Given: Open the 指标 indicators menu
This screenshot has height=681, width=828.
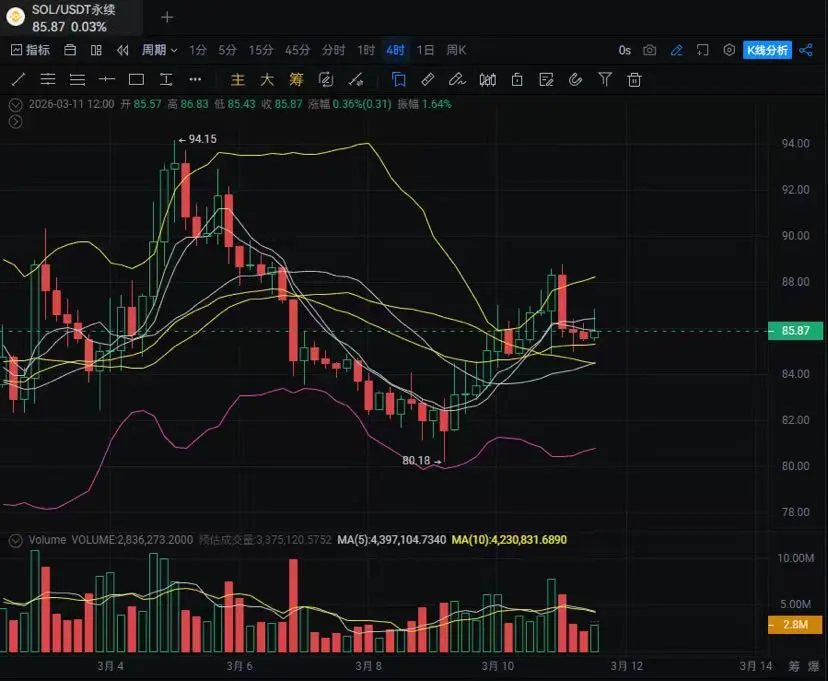Looking at the screenshot, I should point(30,50).
